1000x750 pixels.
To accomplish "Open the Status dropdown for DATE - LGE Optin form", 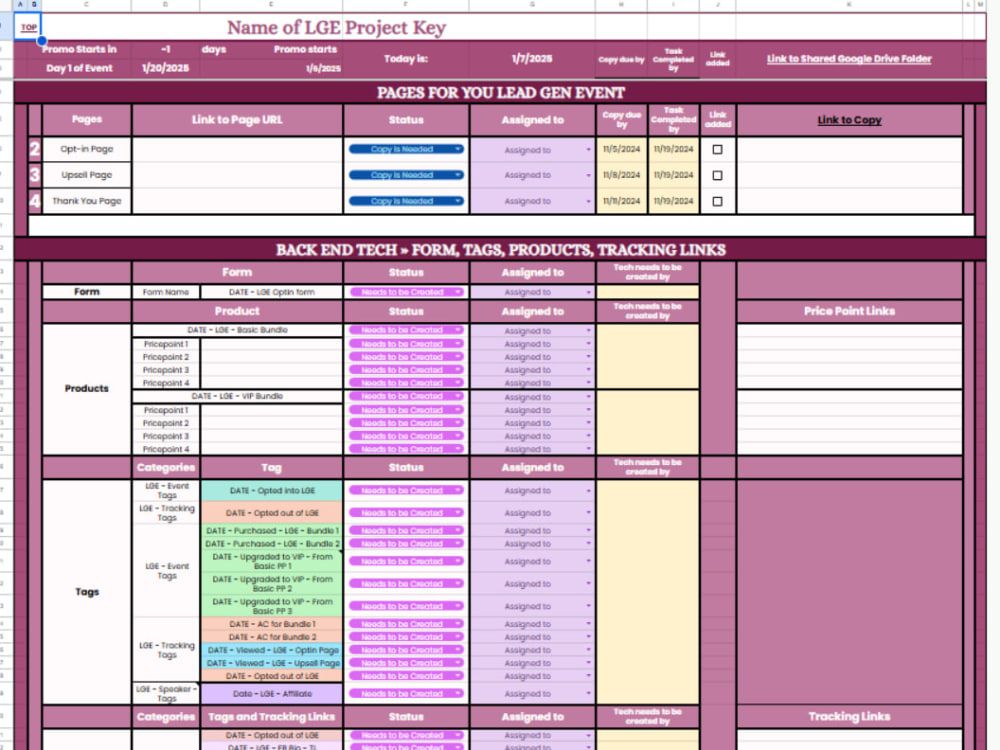I will [406, 292].
